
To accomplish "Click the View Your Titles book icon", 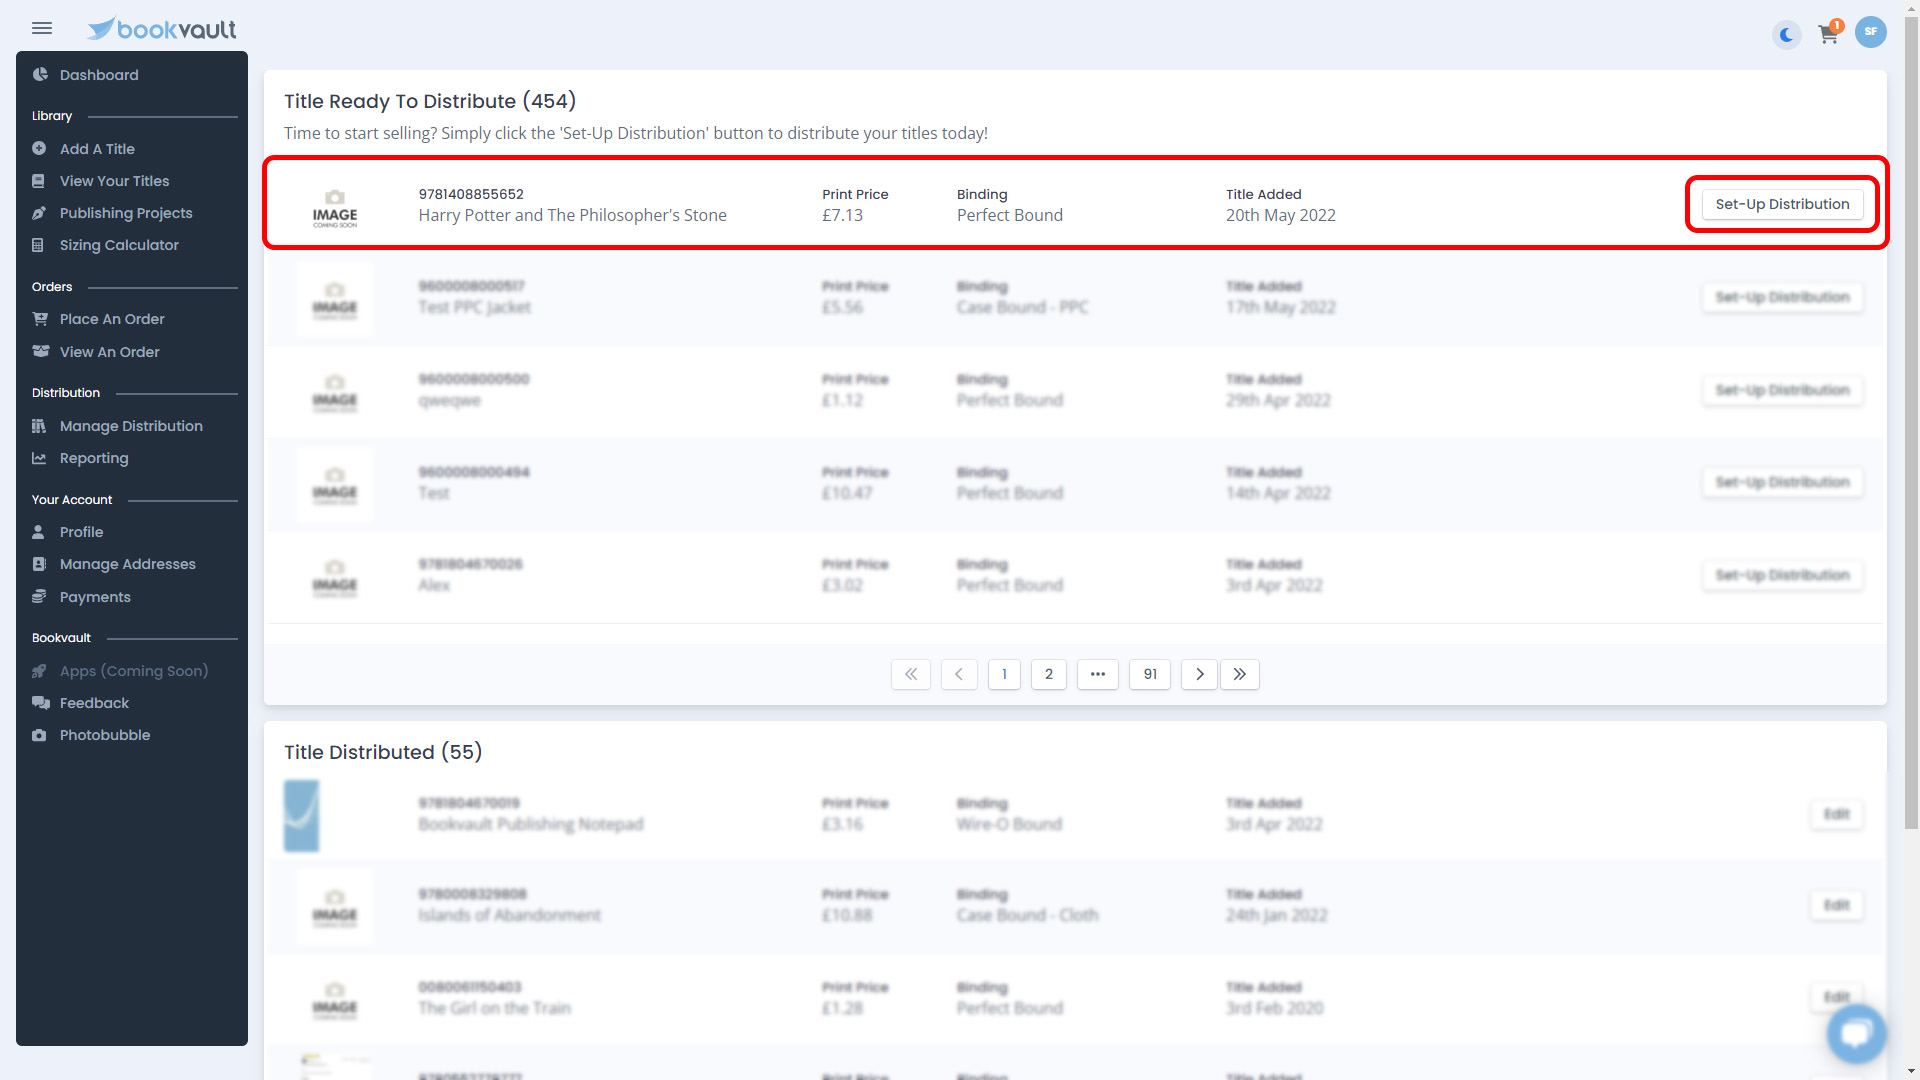I will pyautogui.click(x=39, y=181).
